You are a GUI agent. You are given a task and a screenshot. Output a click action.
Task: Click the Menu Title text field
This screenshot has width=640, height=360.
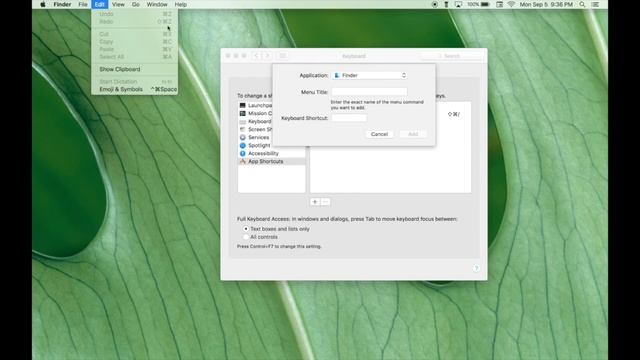[x=369, y=92]
